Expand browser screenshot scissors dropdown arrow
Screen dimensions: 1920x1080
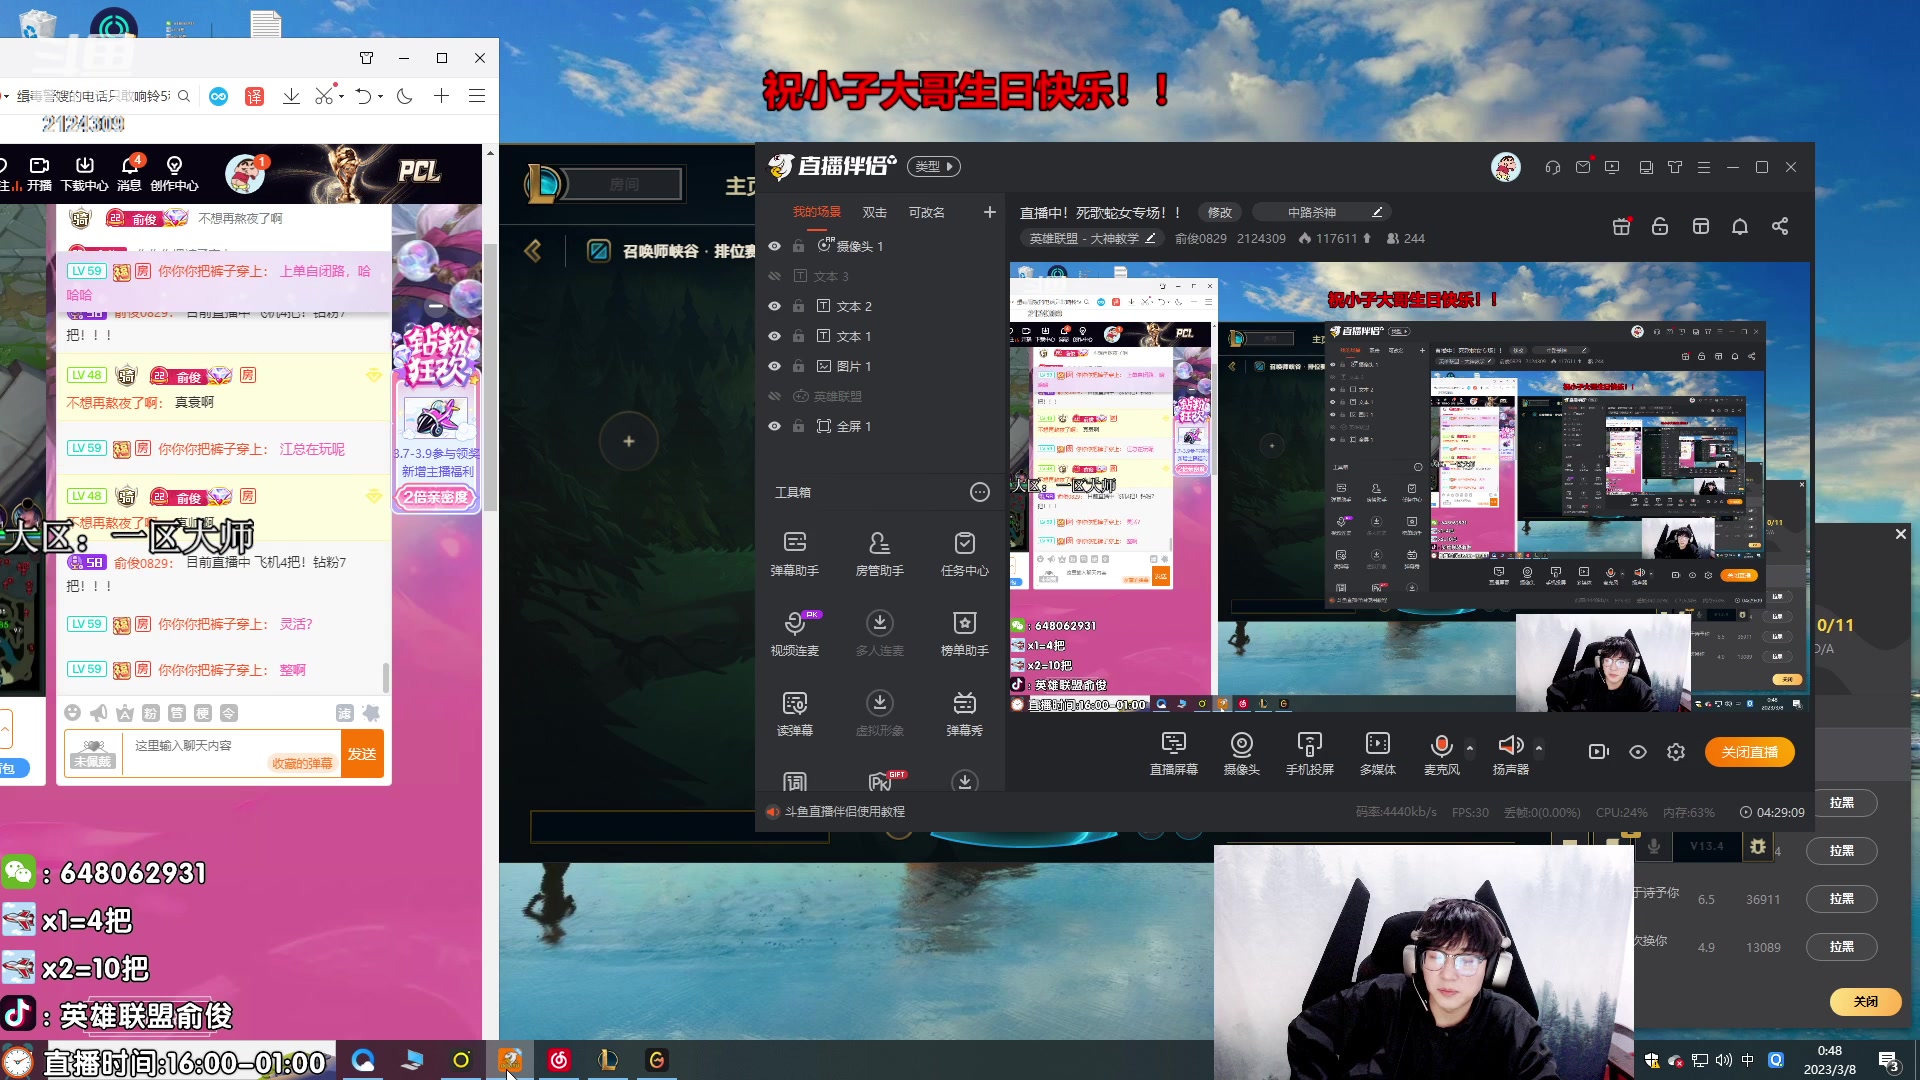click(x=341, y=97)
